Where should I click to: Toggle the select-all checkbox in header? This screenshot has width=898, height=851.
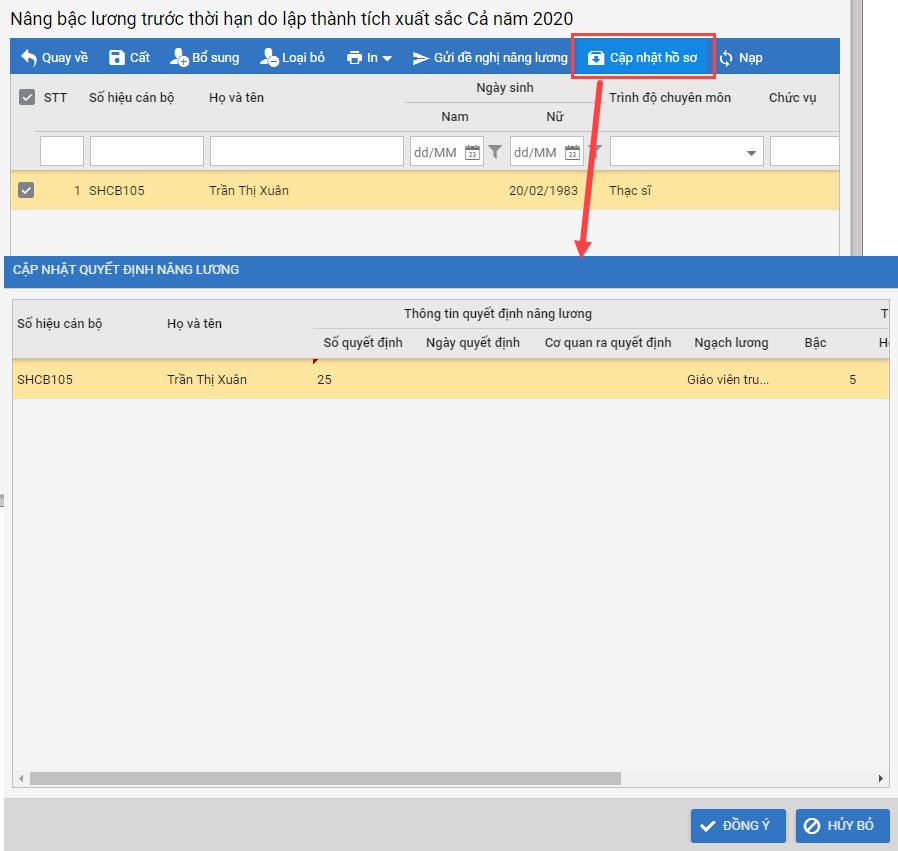coord(27,98)
